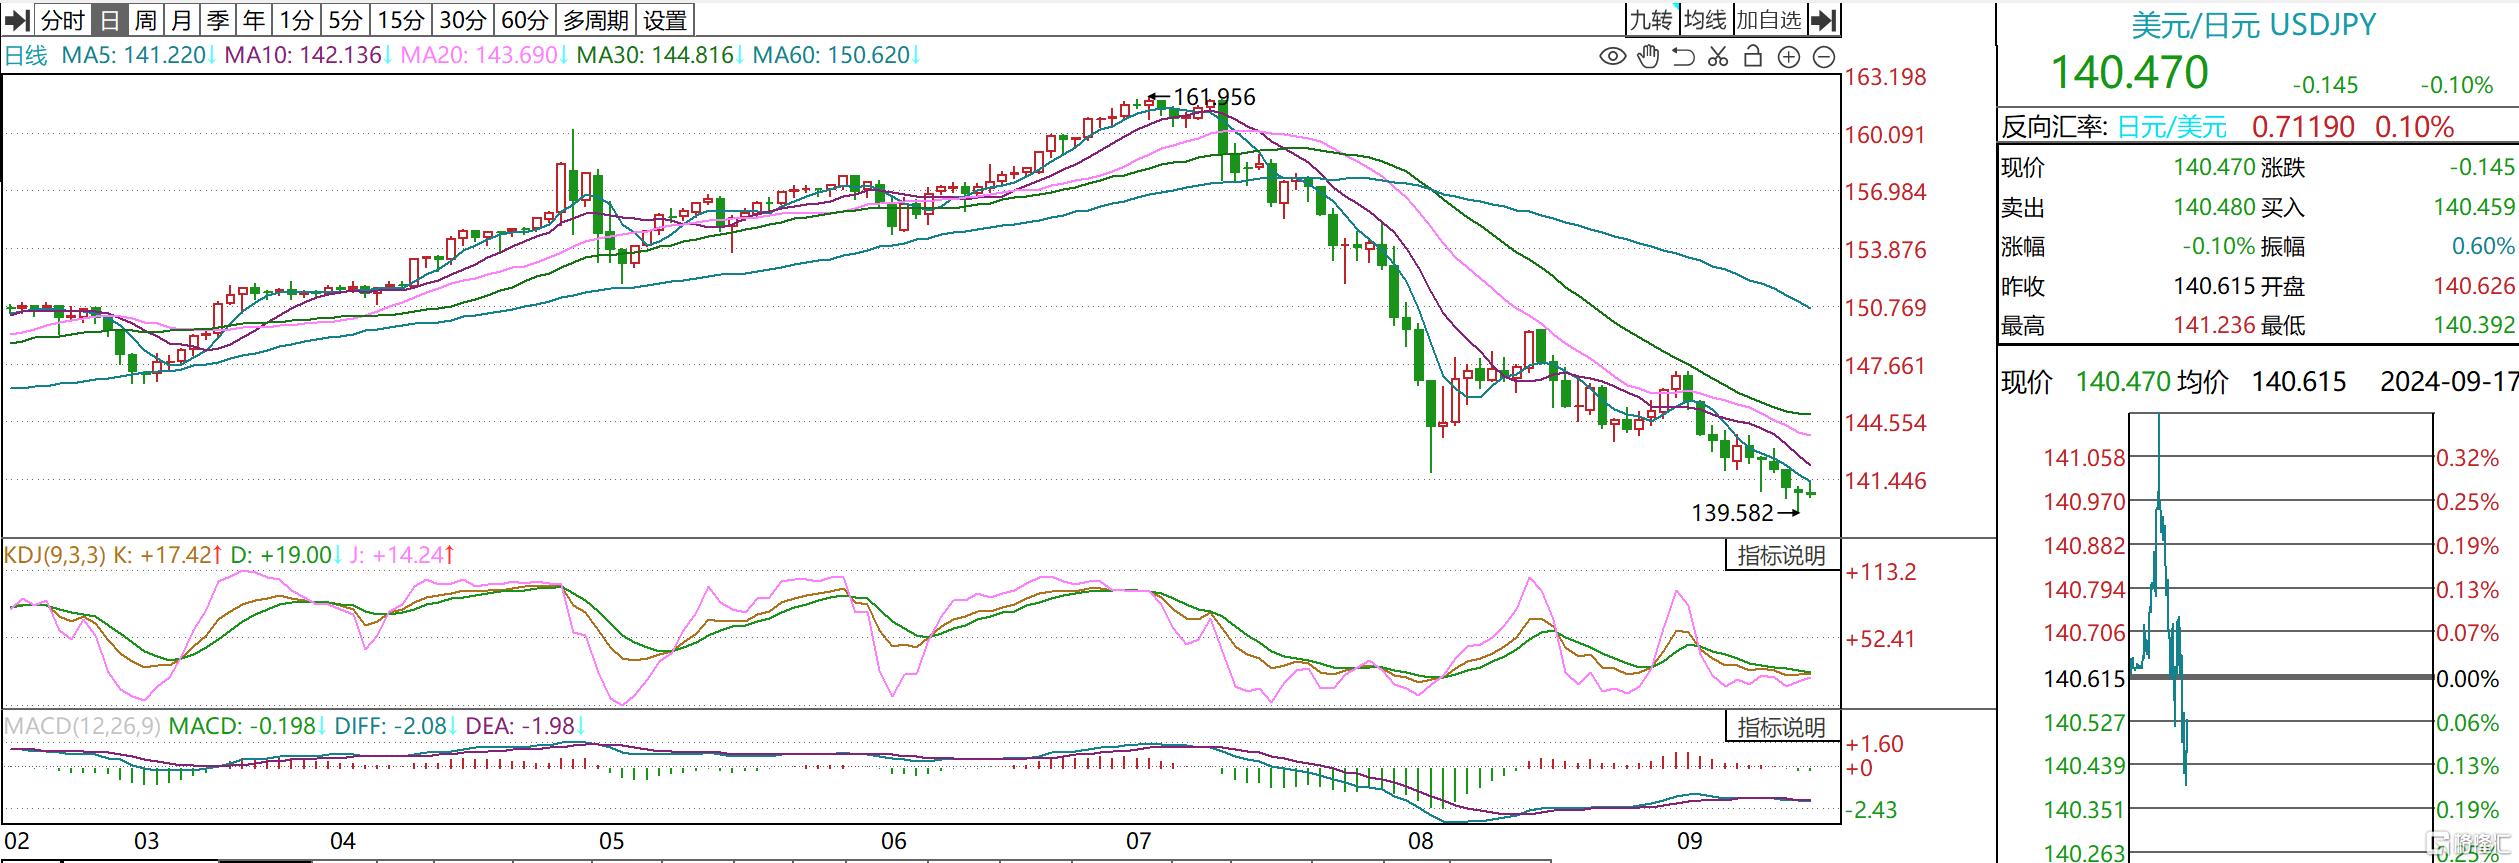The height and width of the screenshot is (863, 2519).
Task: Click the undo arrow icon above chart
Action: (x=1683, y=56)
